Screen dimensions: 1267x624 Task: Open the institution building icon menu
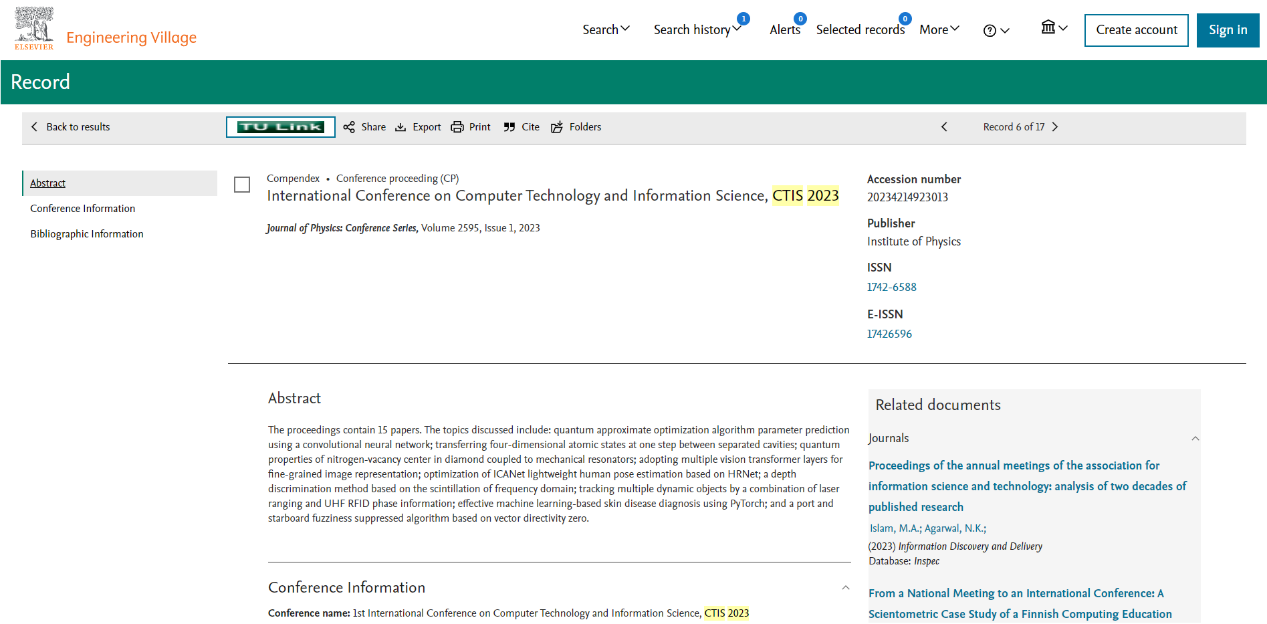tap(1054, 29)
